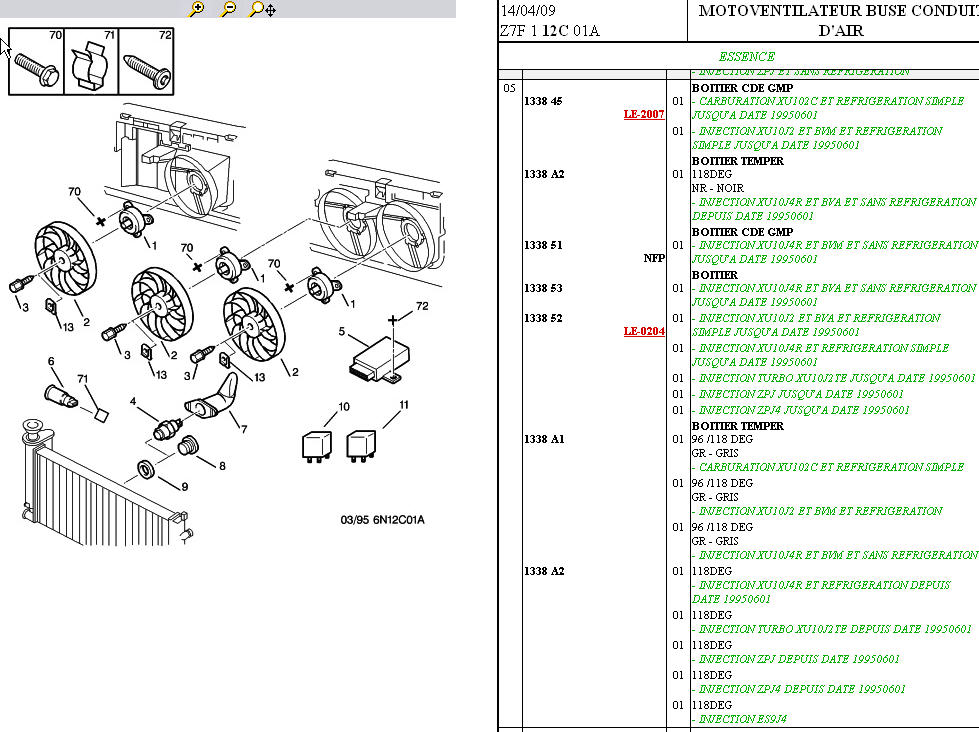
Task: Select part number 1338 51
Action: [x=543, y=245]
